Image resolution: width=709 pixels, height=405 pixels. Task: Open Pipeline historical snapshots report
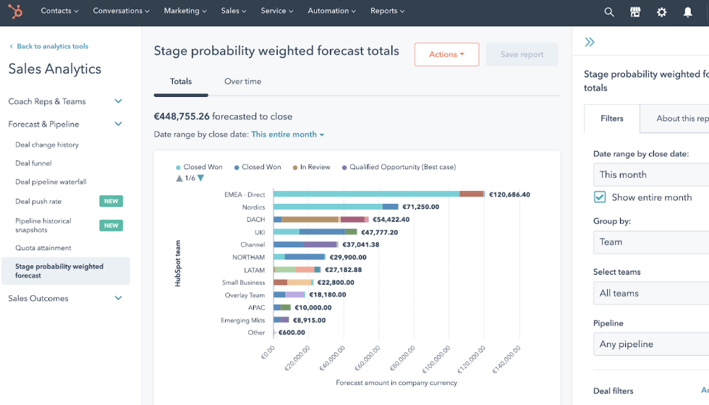point(43,225)
